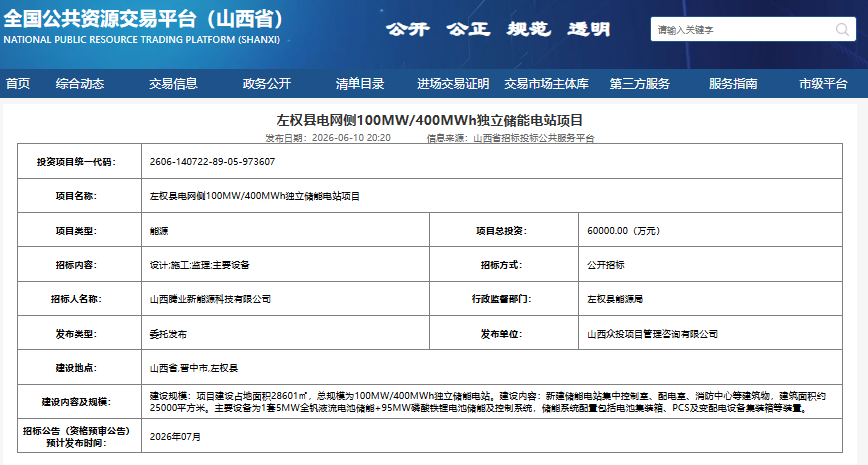
Task: Select the project type value 能源
Action: (159, 231)
